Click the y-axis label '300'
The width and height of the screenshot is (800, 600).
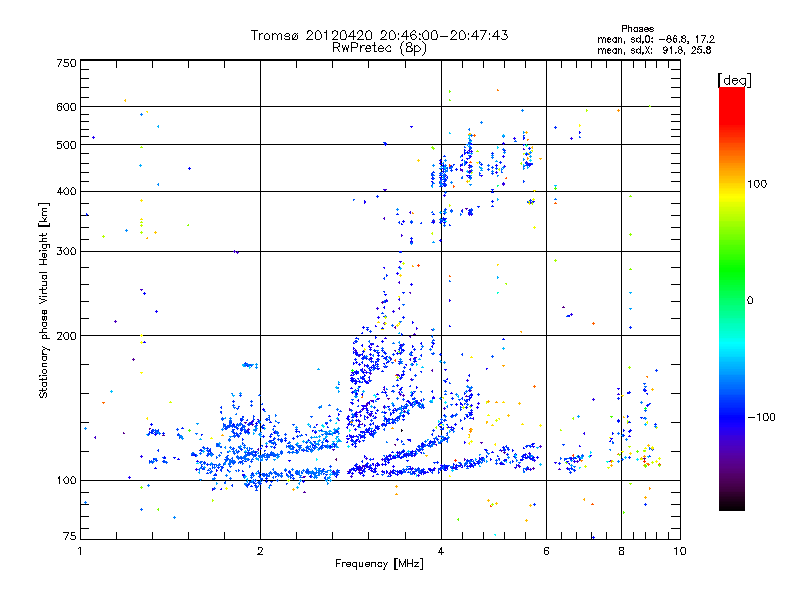66,252
